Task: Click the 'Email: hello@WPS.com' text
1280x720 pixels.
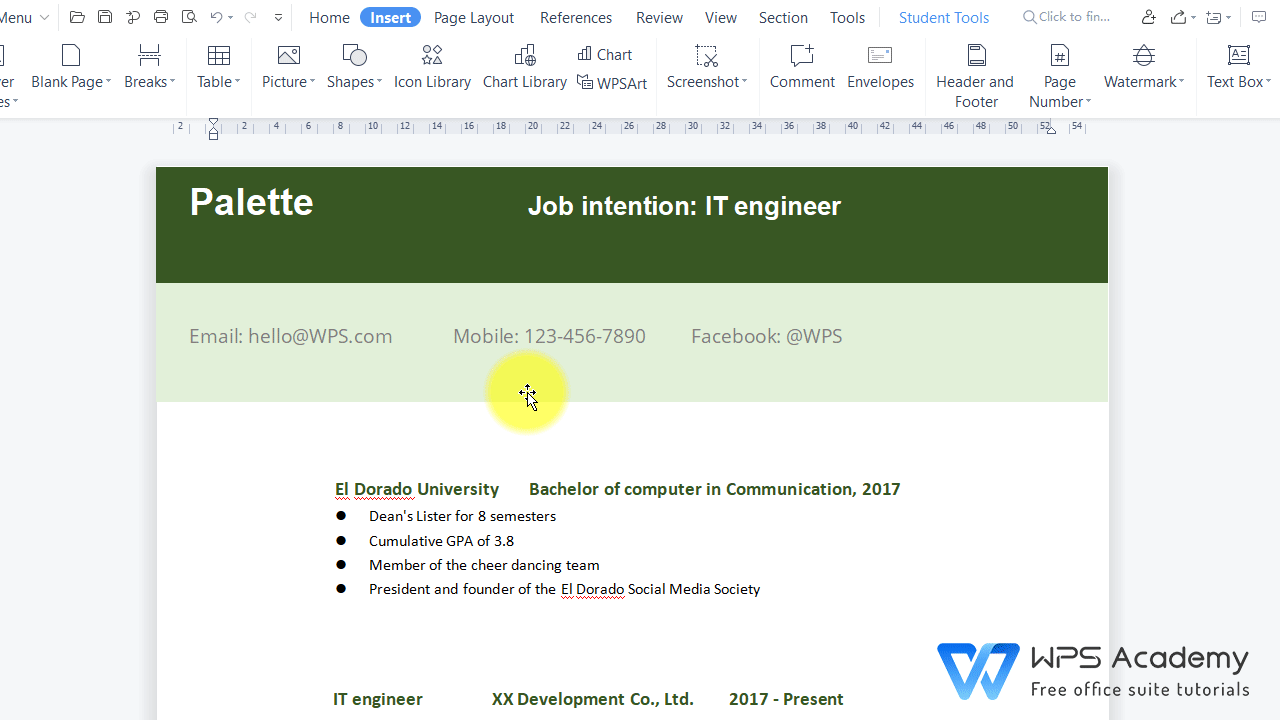Action: 291,336
